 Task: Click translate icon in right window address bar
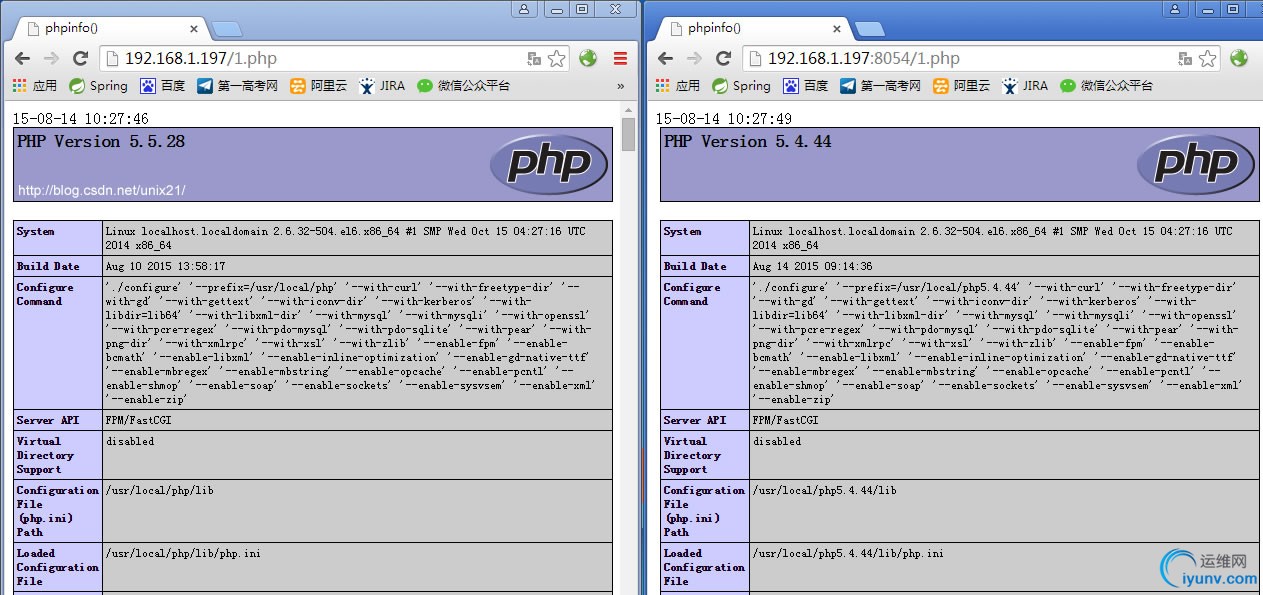(1186, 59)
